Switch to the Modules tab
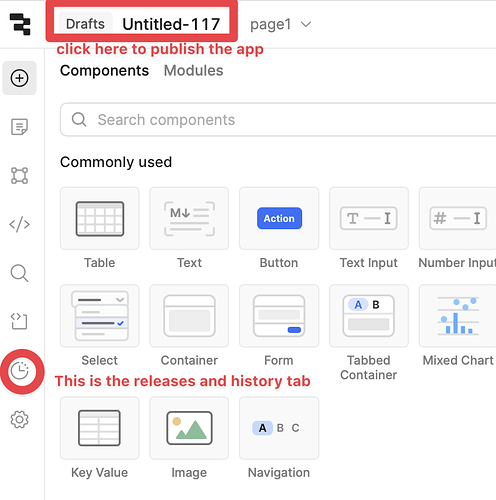 pos(193,71)
